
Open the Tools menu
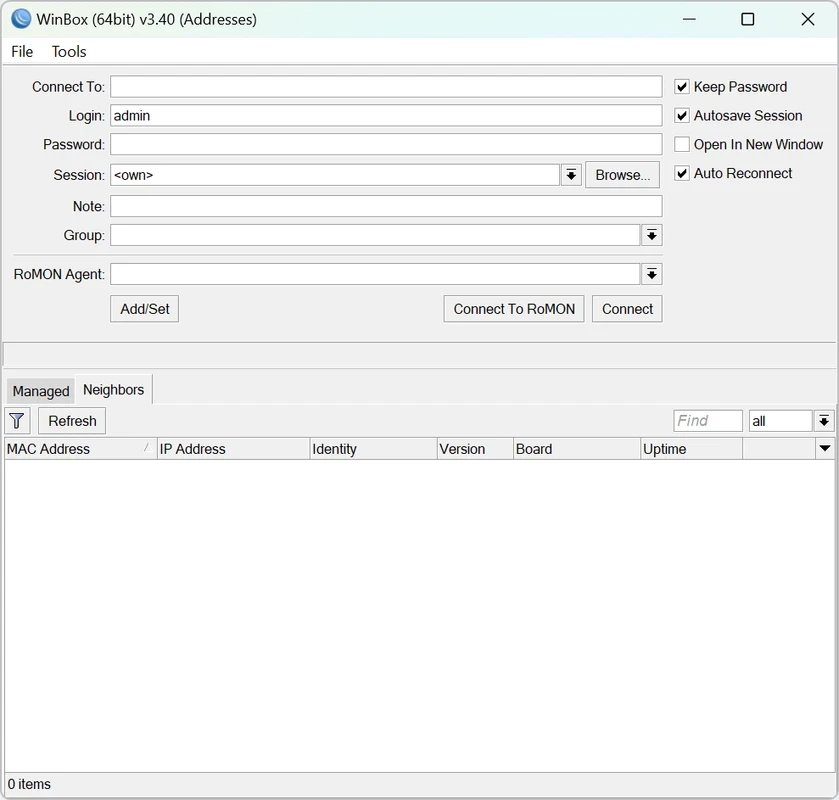69,52
